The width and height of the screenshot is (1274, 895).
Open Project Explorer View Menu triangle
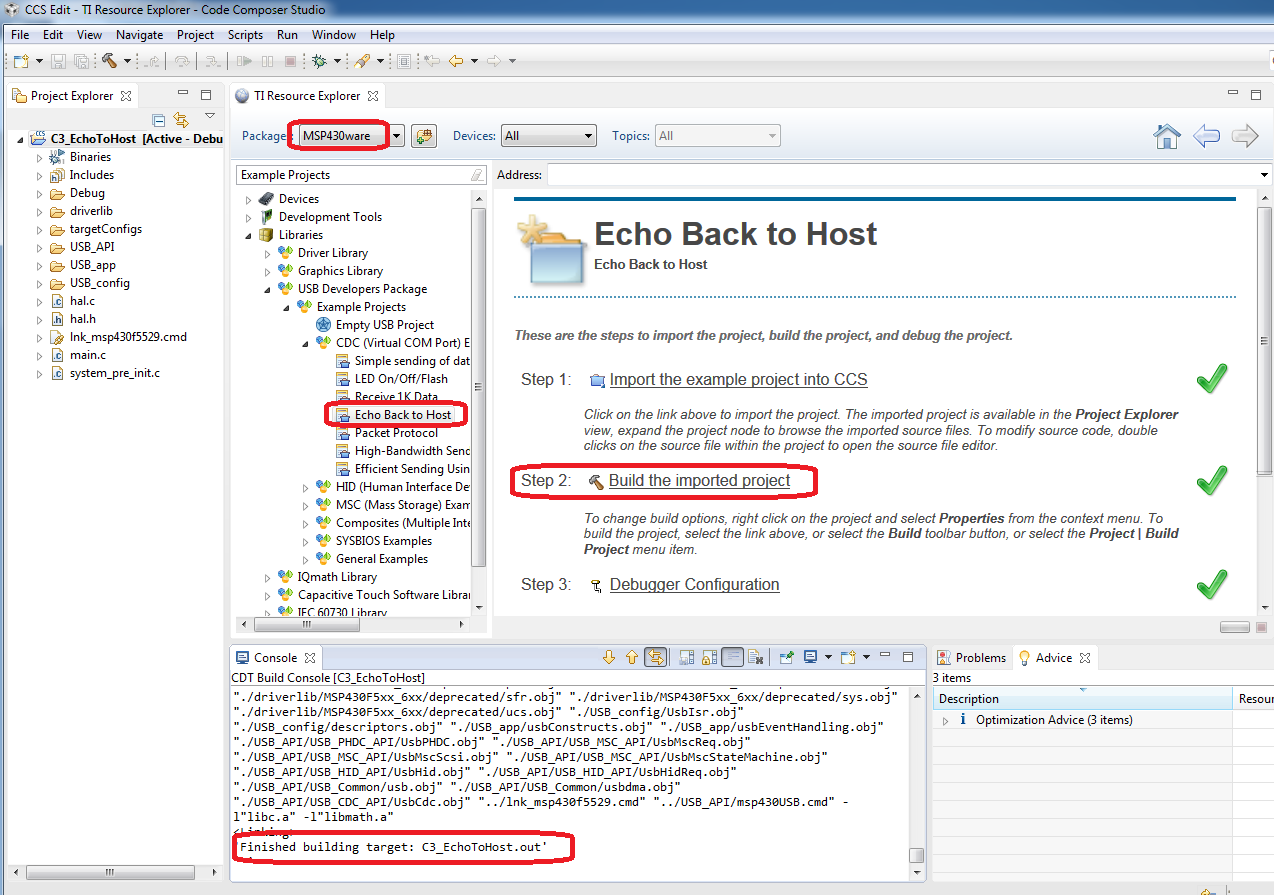click(x=209, y=117)
